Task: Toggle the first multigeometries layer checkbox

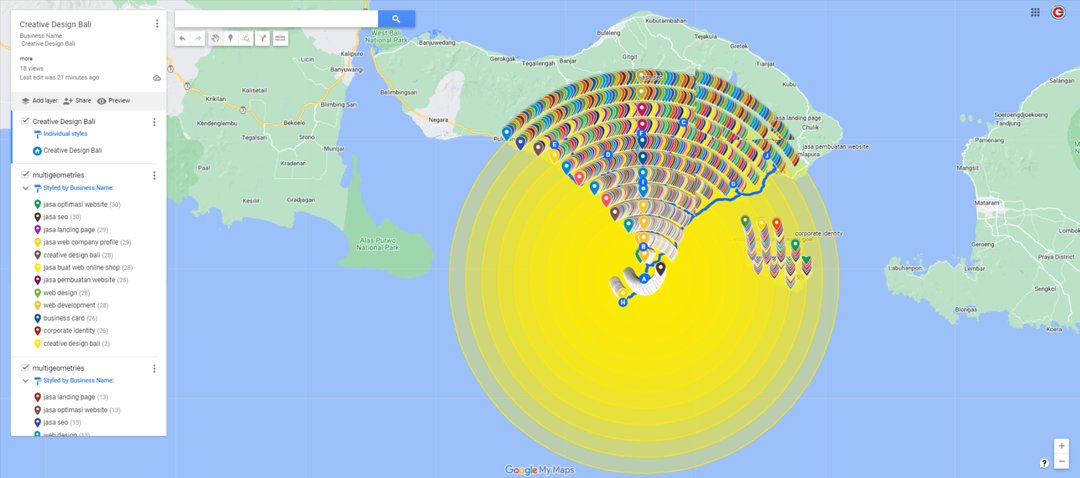Action: tap(25, 175)
